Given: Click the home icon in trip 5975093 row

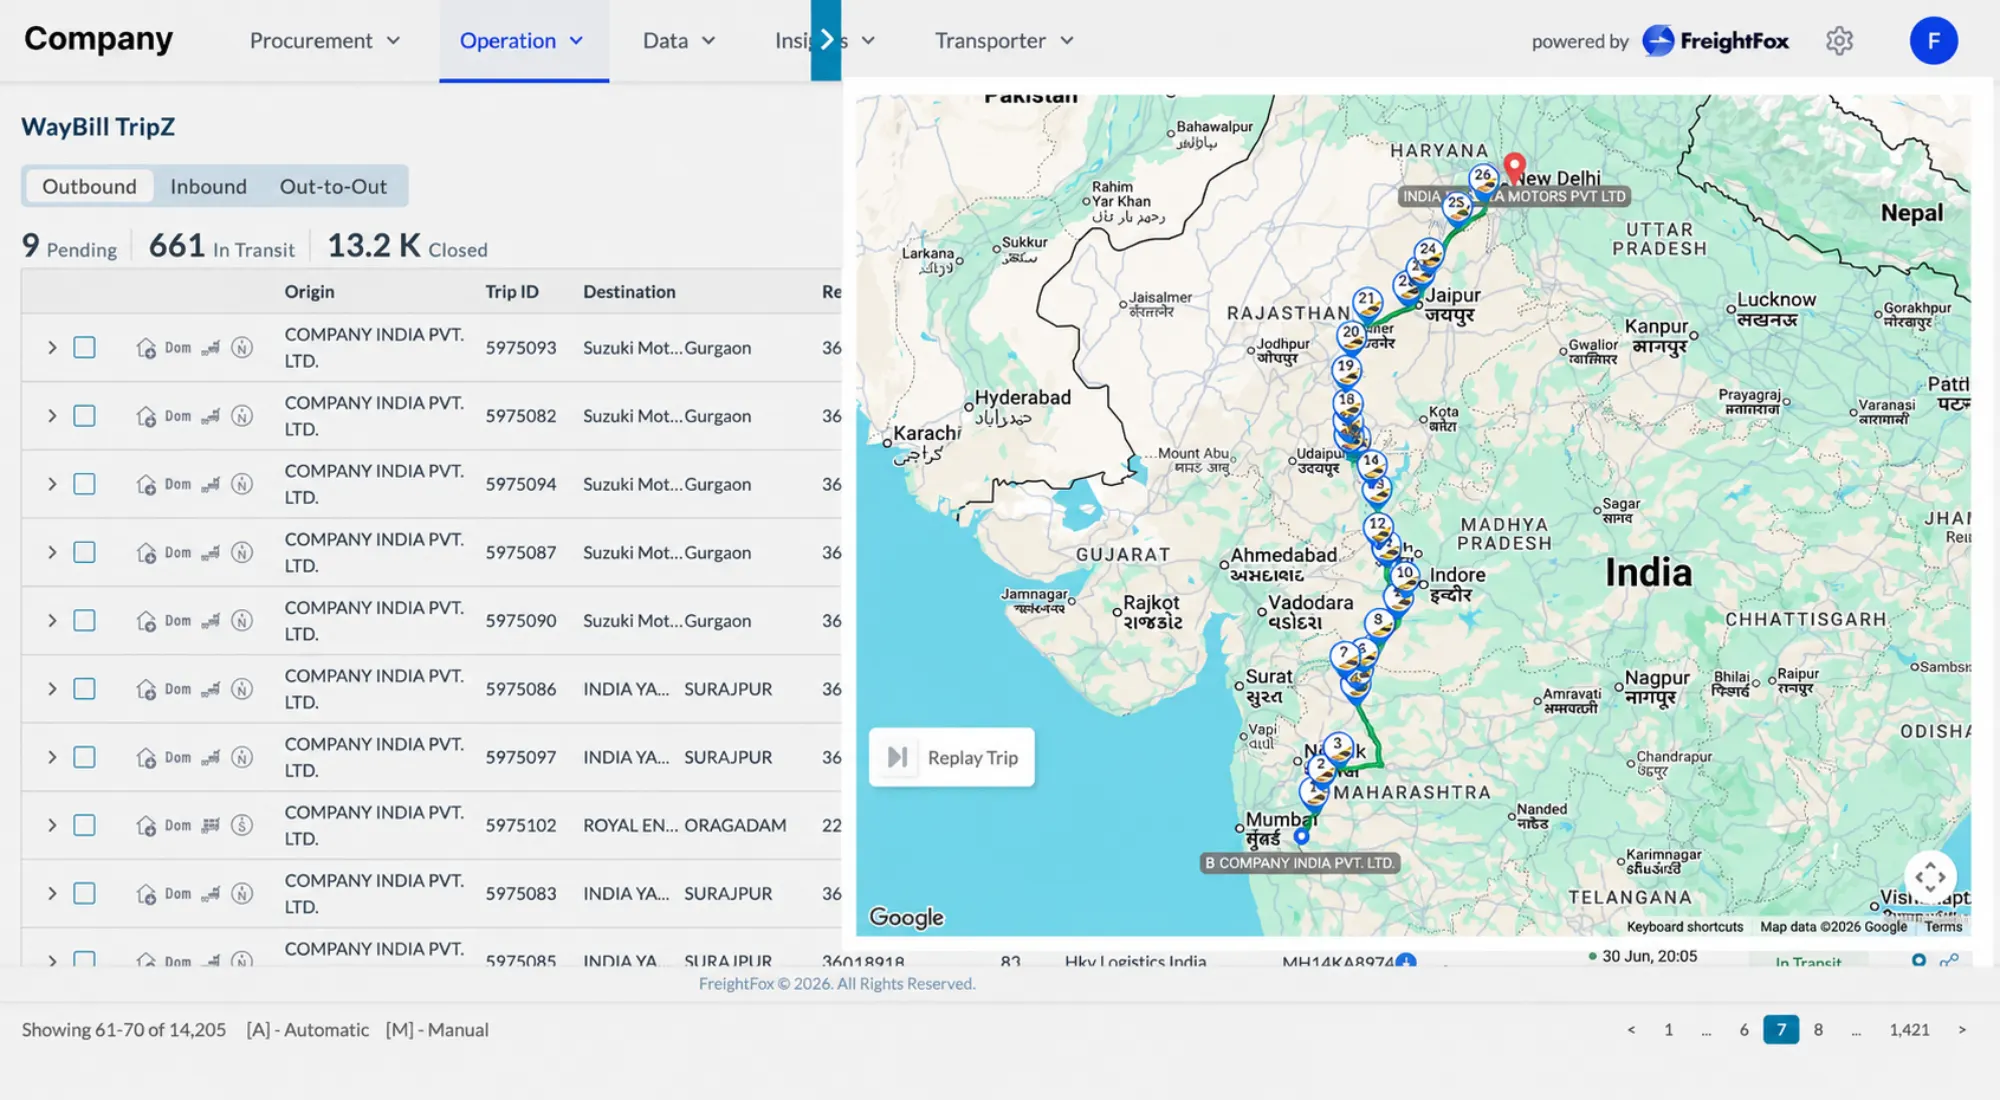Looking at the screenshot, I should pyautogui.click(x=146, y=348).
